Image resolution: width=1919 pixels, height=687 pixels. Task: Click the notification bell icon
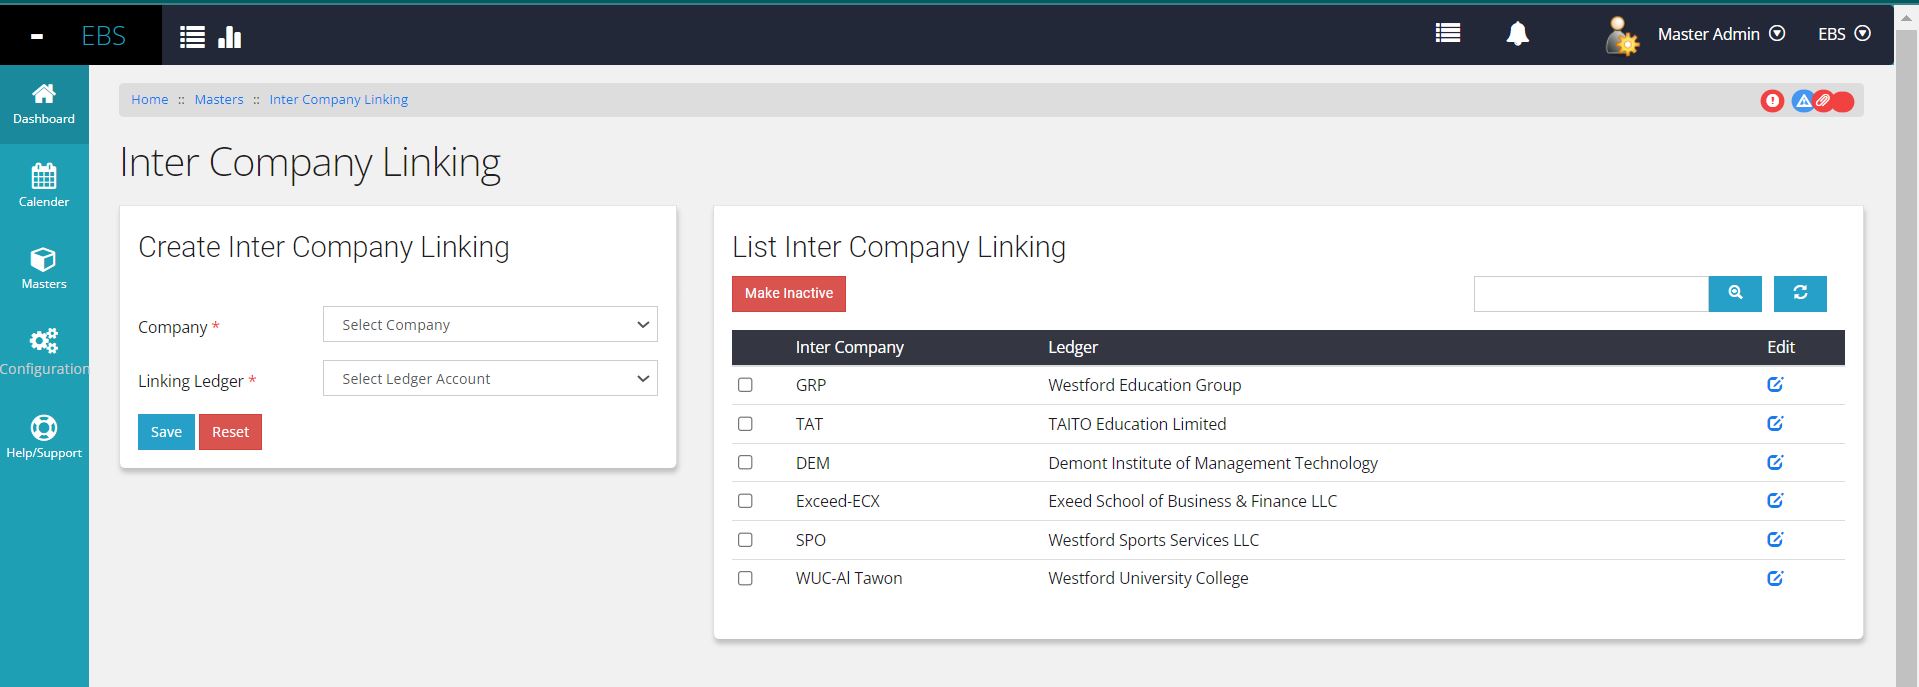pos(1517,34)
